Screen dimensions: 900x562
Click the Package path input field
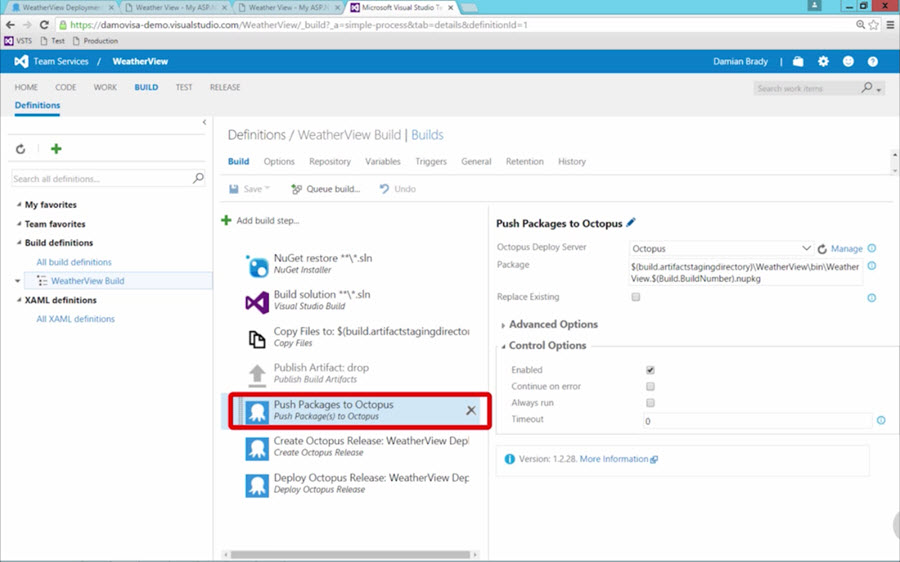click(x=746, y=273)
